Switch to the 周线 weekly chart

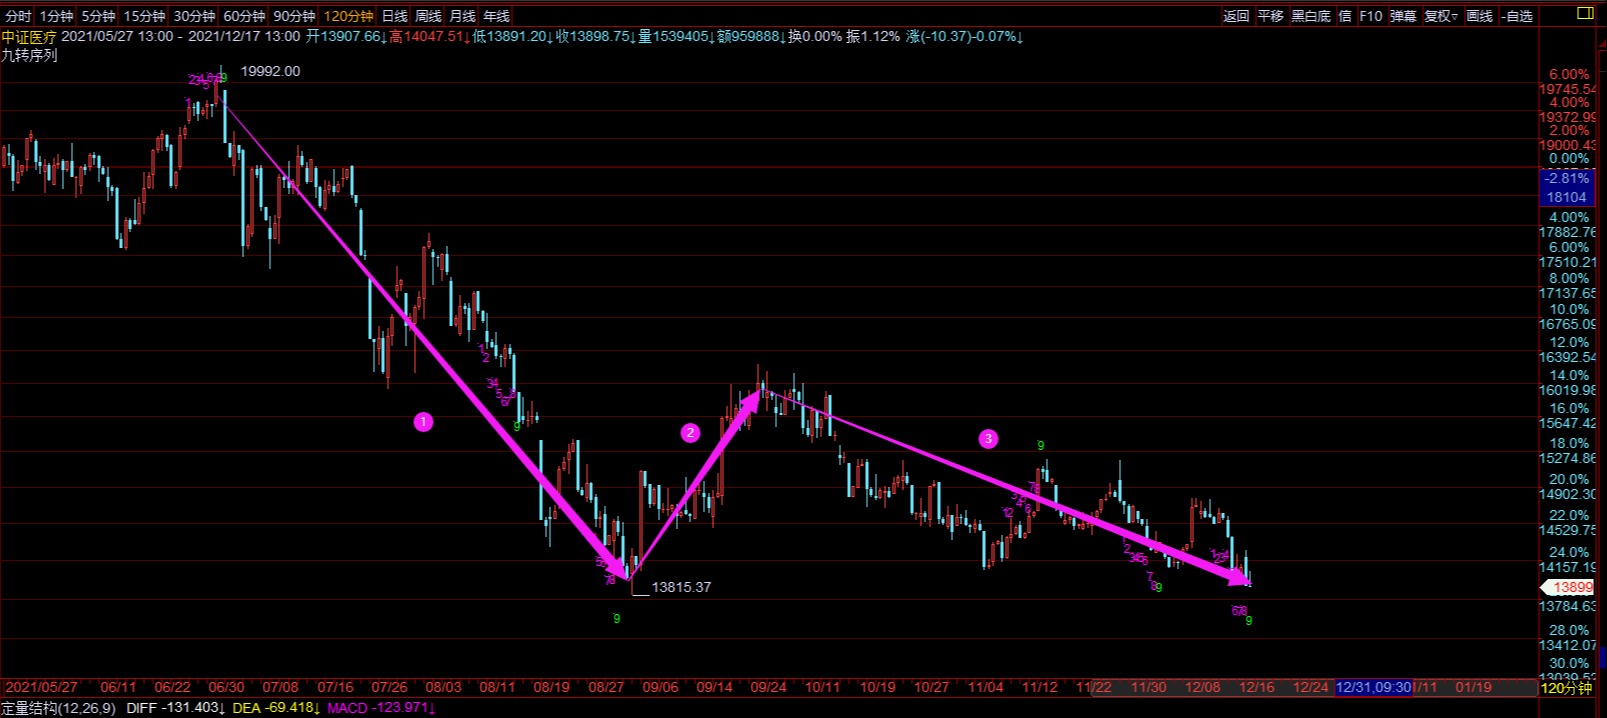(x=428, y=16)
